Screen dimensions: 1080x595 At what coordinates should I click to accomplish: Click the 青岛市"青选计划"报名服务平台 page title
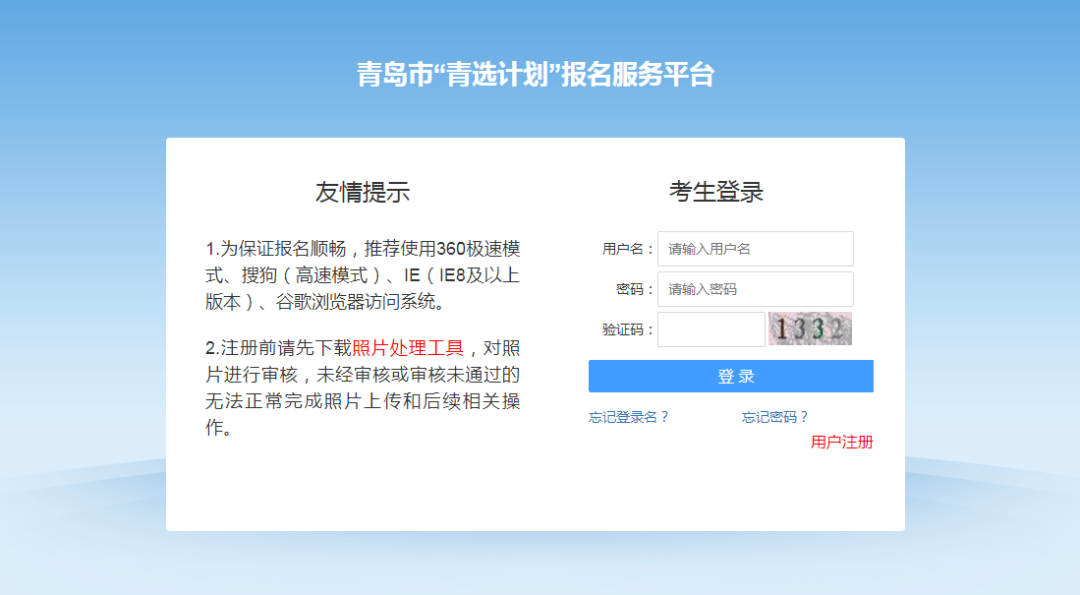[x=535, y=74]
